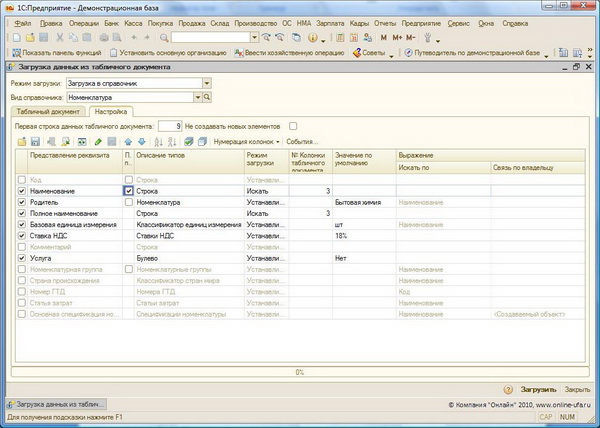Open the calculator icon in main toolbar
Image resolution: width=600 pixels, height=428 pixels.
tap(340, 37)
